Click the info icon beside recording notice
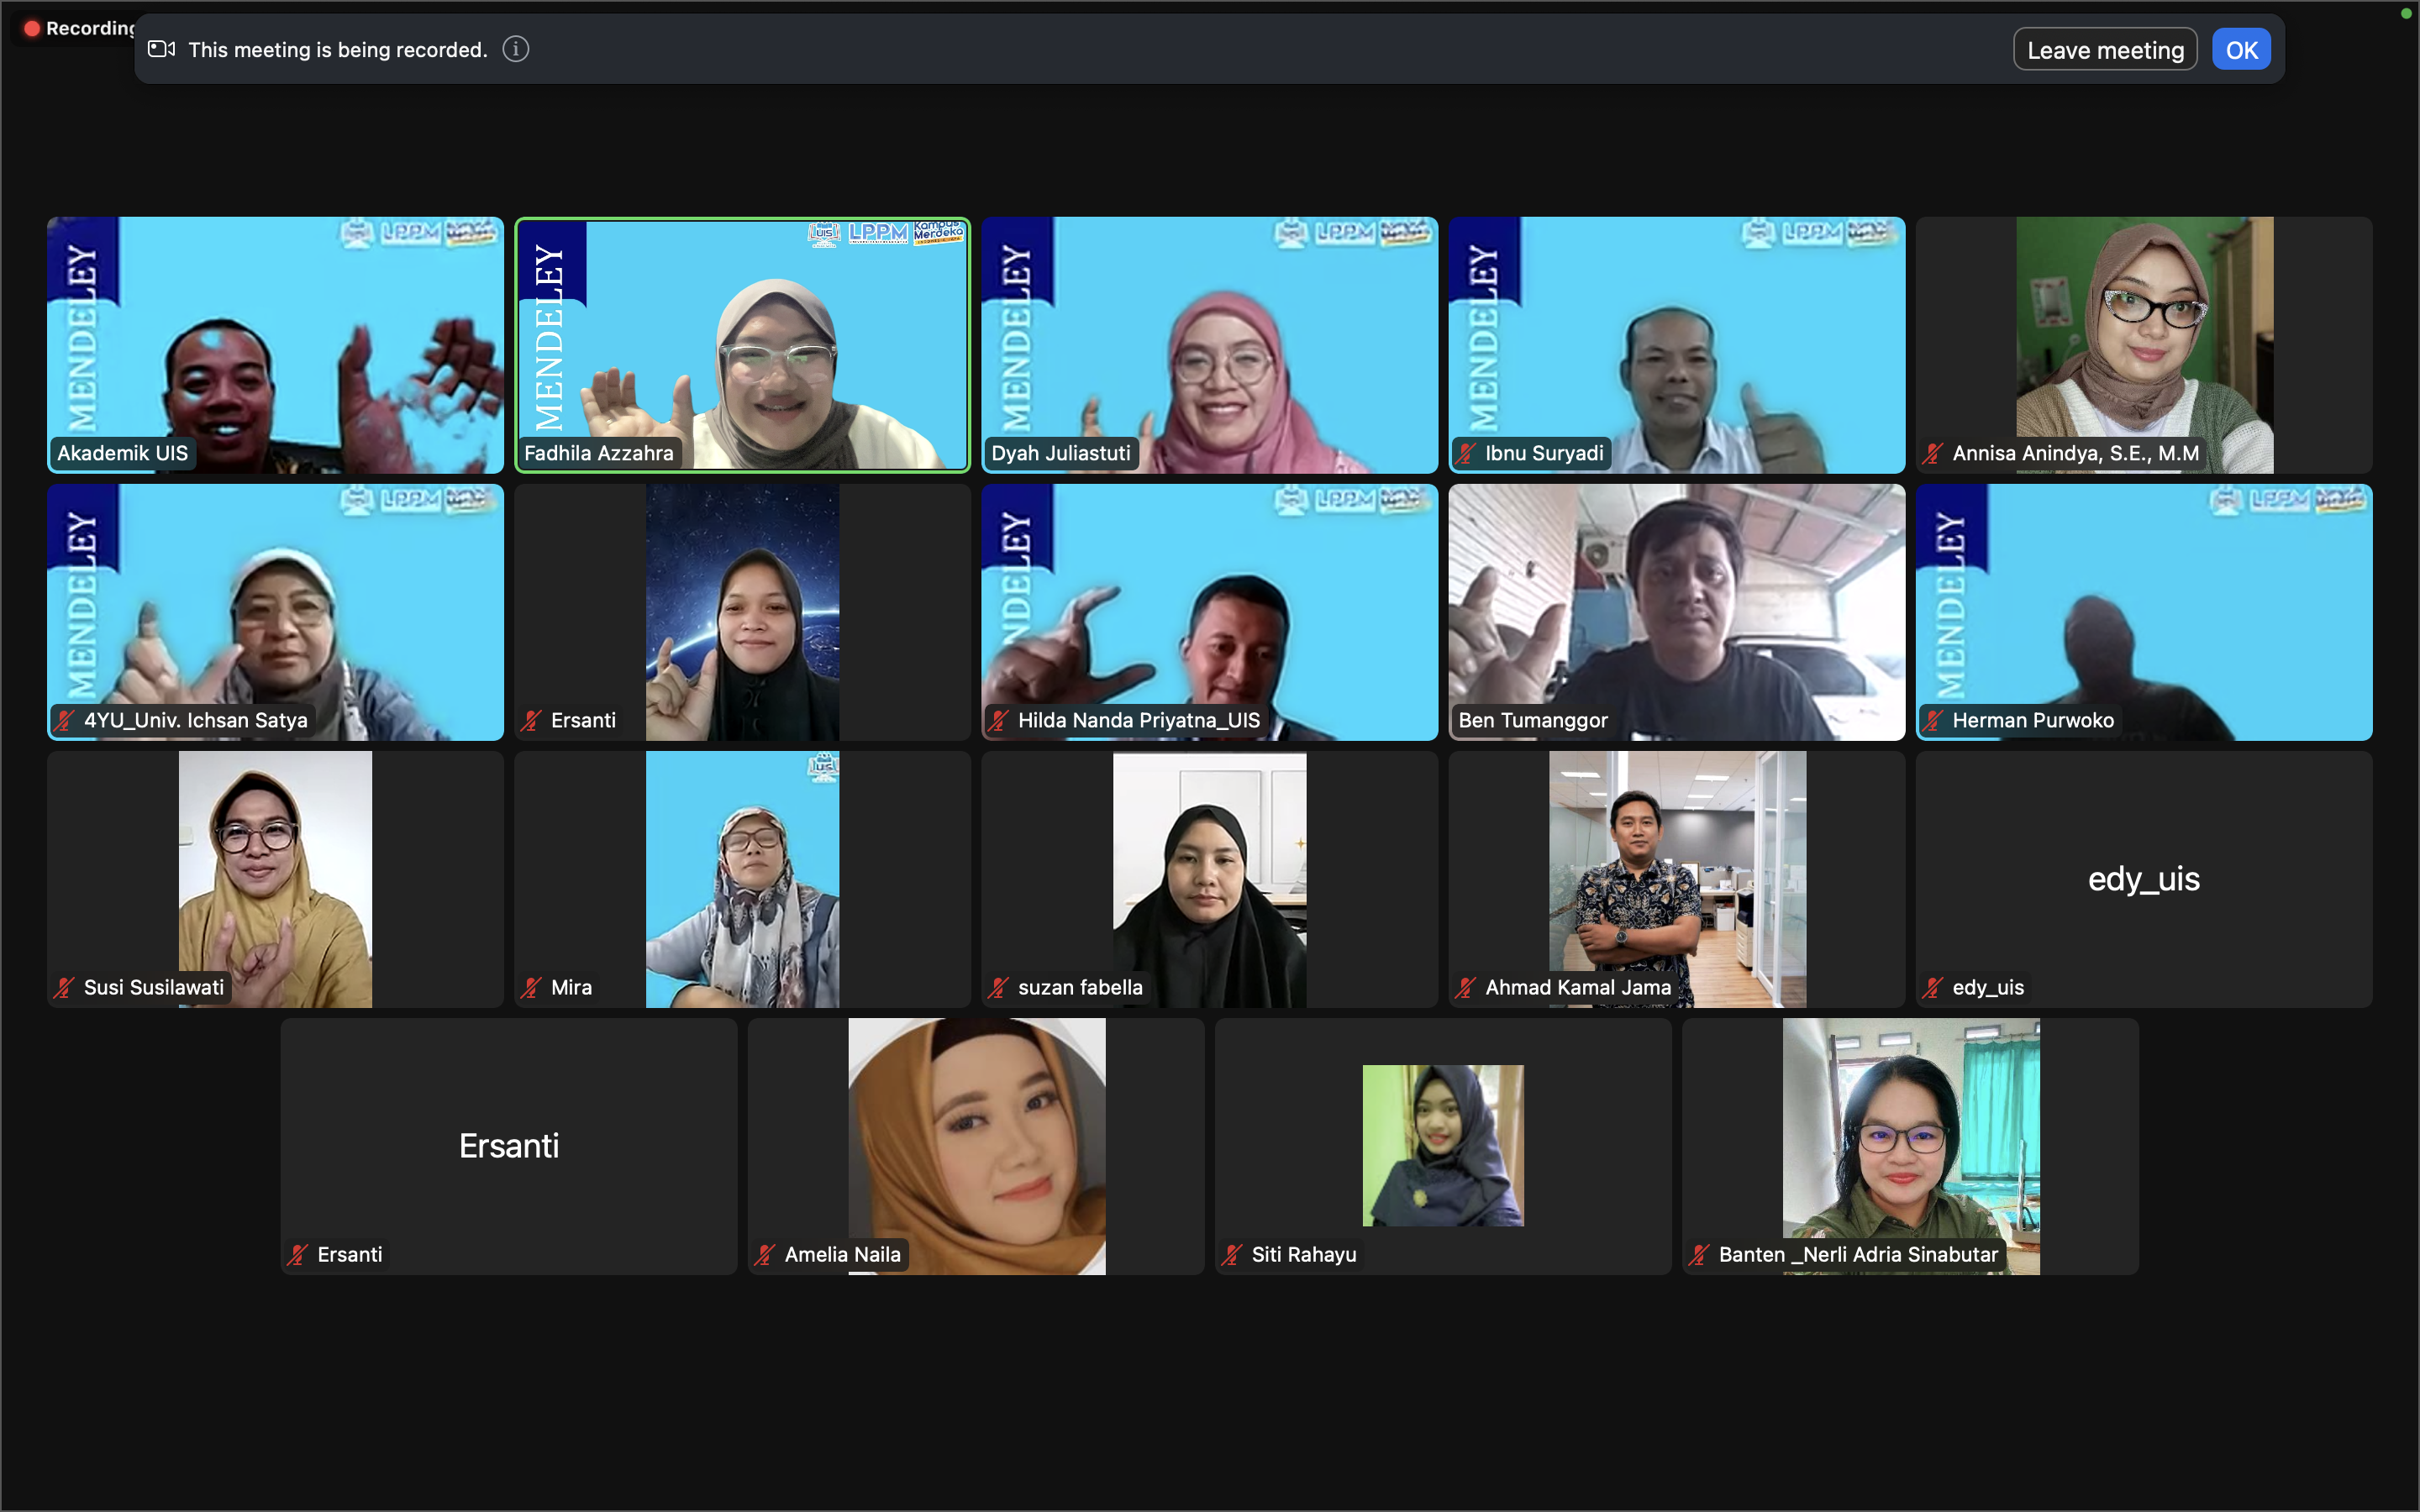 point(516,49)
